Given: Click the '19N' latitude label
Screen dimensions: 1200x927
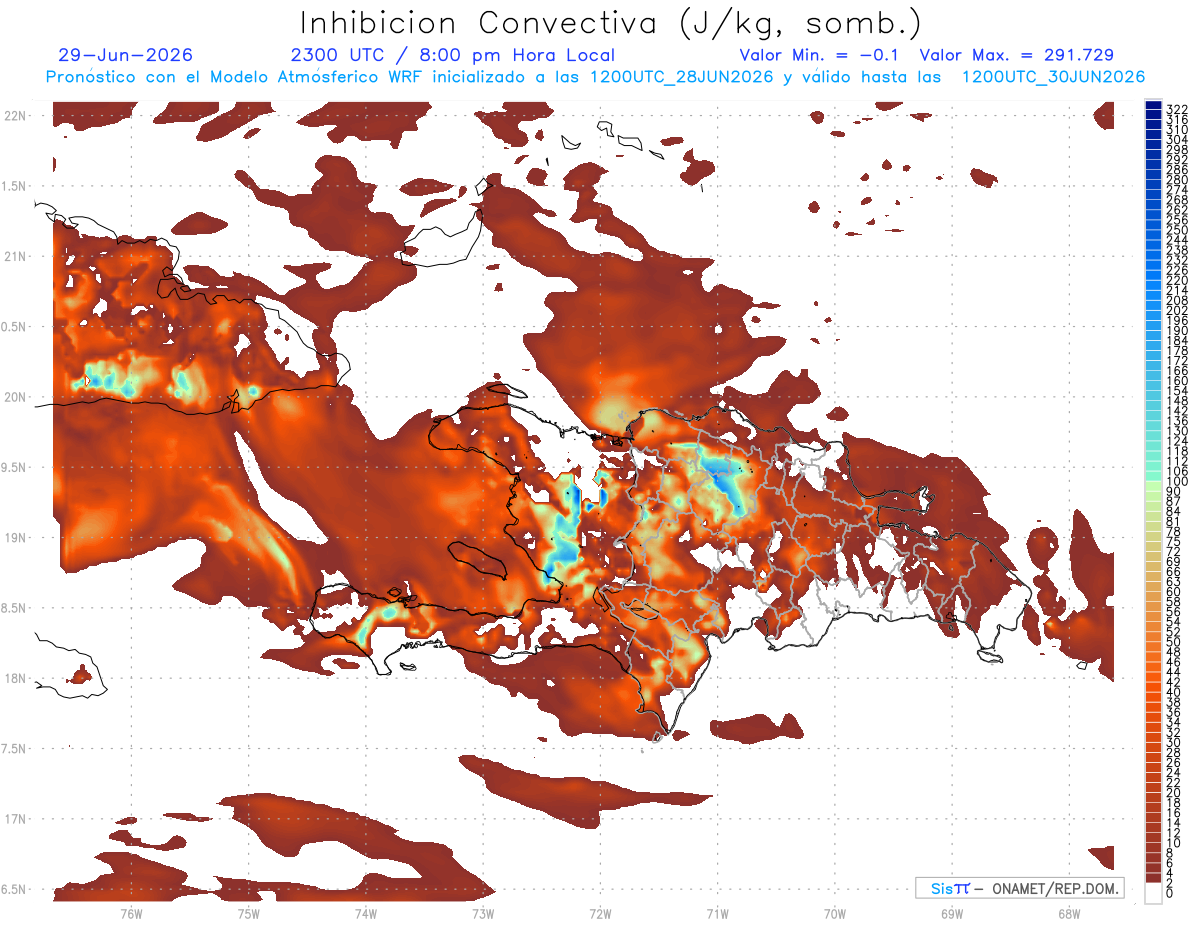Looking at the screenshot, I should point(16,537).
